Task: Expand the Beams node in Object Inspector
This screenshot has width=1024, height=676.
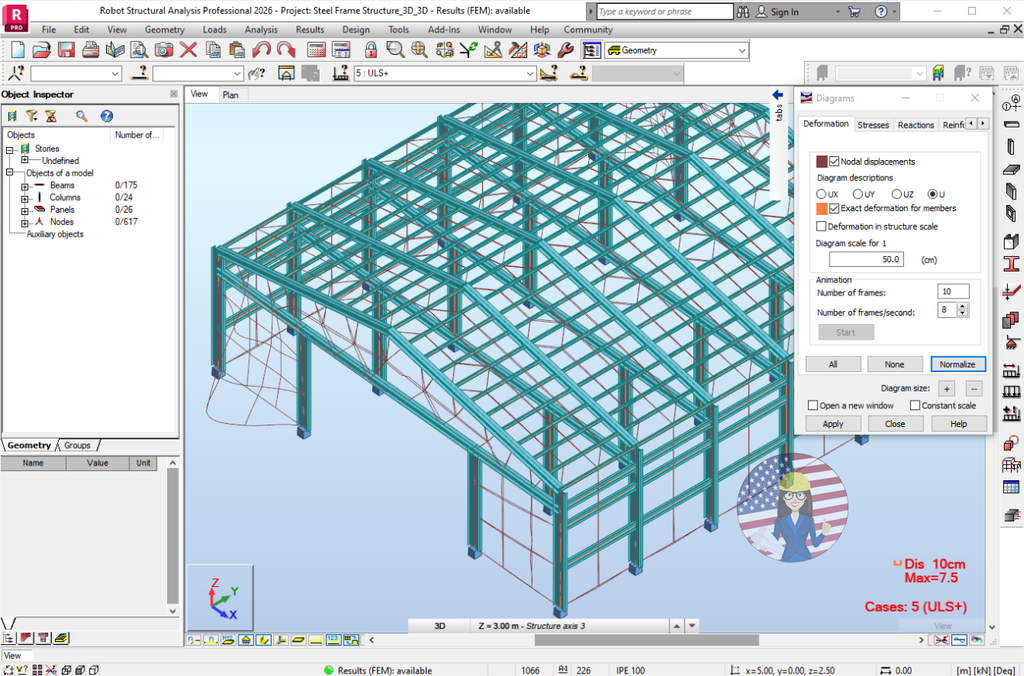Action: (x=23, y=184)
